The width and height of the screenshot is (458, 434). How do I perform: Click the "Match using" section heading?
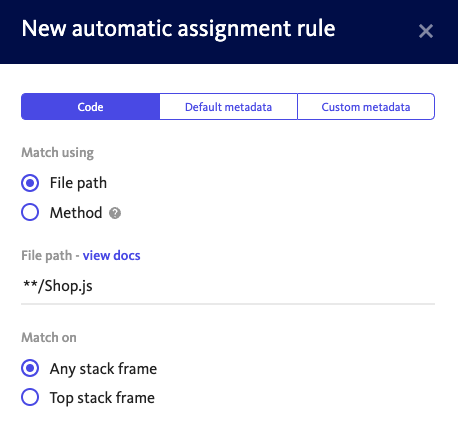tap(57, 153)
